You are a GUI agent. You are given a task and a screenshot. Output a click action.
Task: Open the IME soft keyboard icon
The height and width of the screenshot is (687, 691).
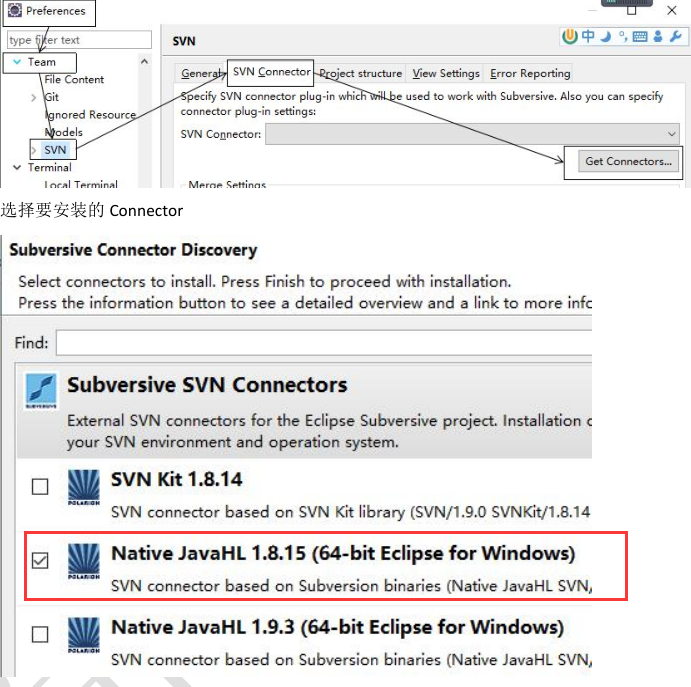(x=640, y=36)
